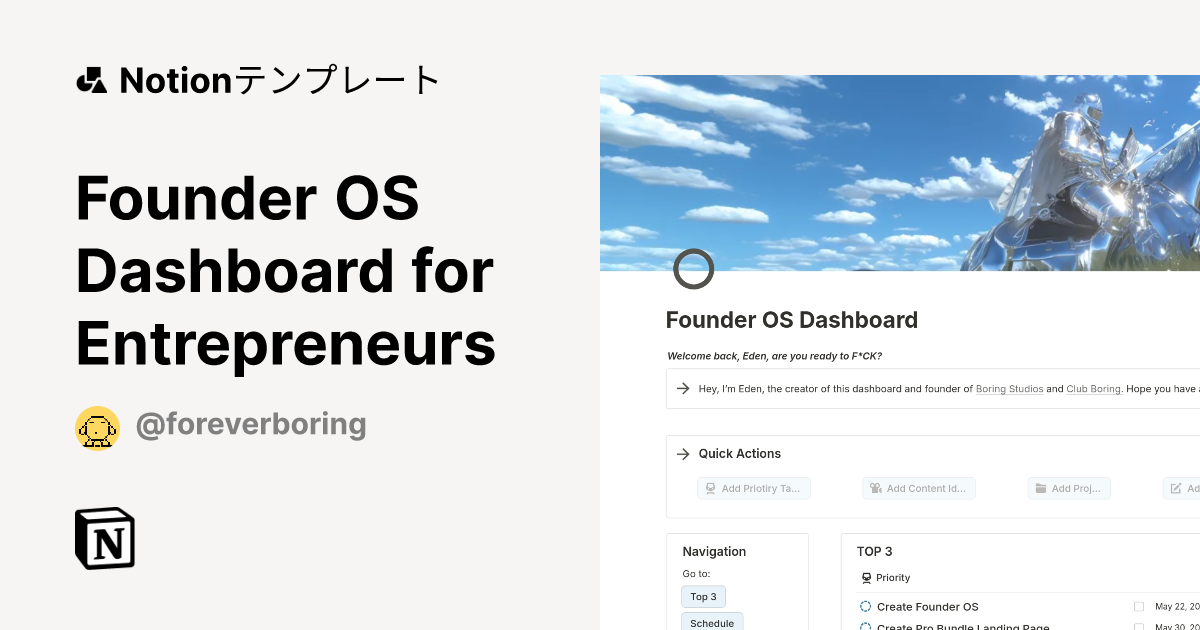Click the circular page icon above Founder OS Dashboard
The image size is (1200, 630).
click(x=694, y=268)
